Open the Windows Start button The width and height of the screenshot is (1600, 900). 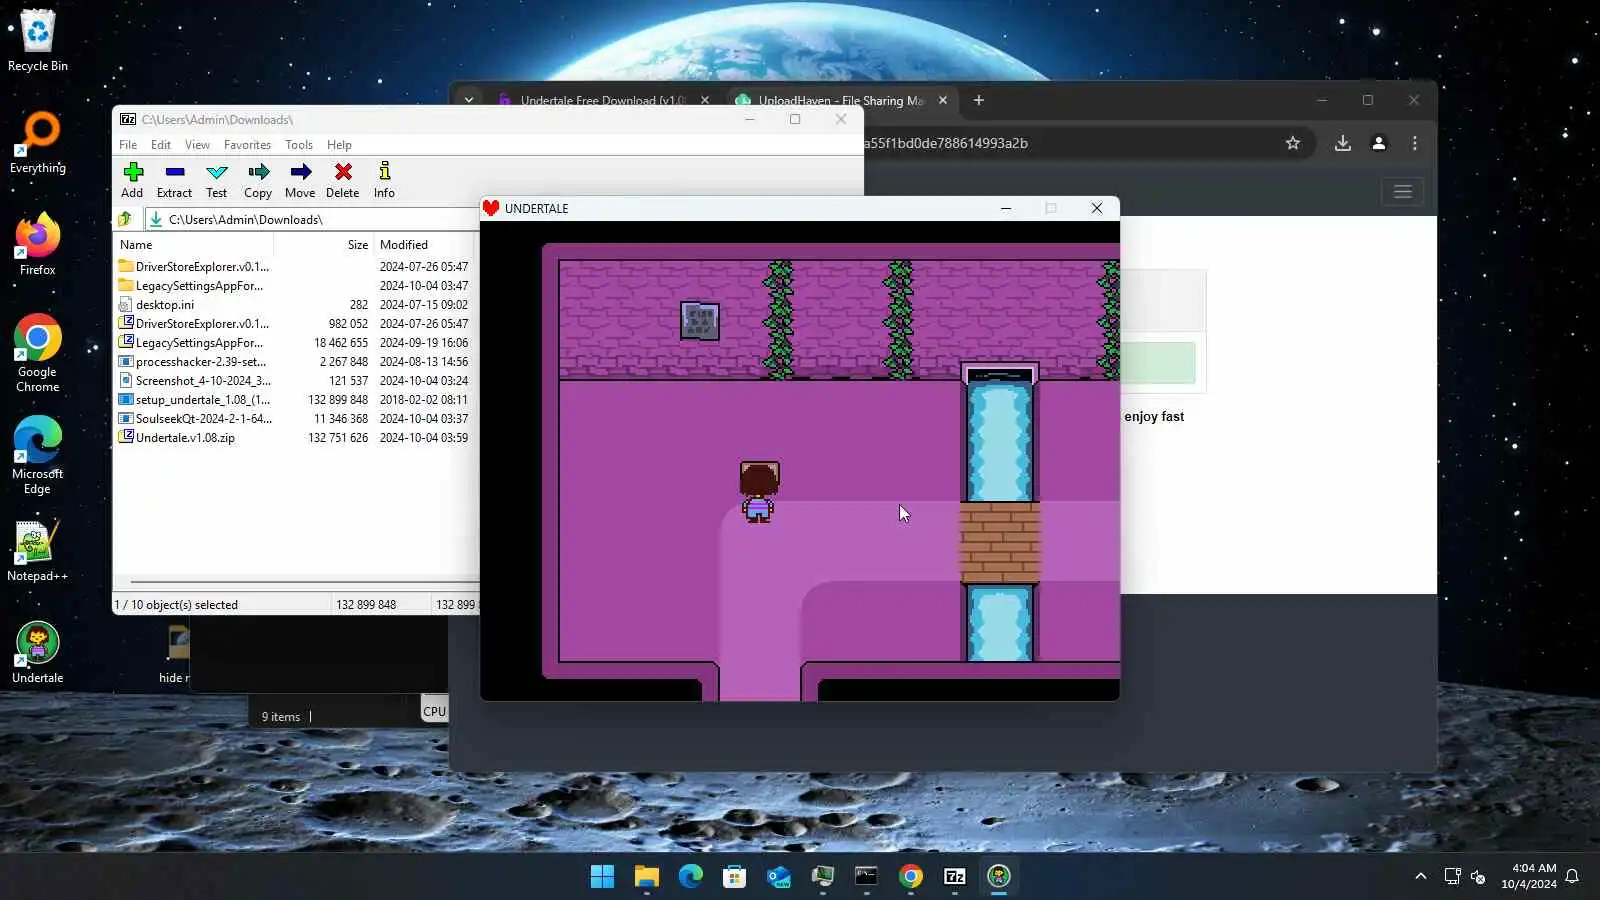pos(602,877)
